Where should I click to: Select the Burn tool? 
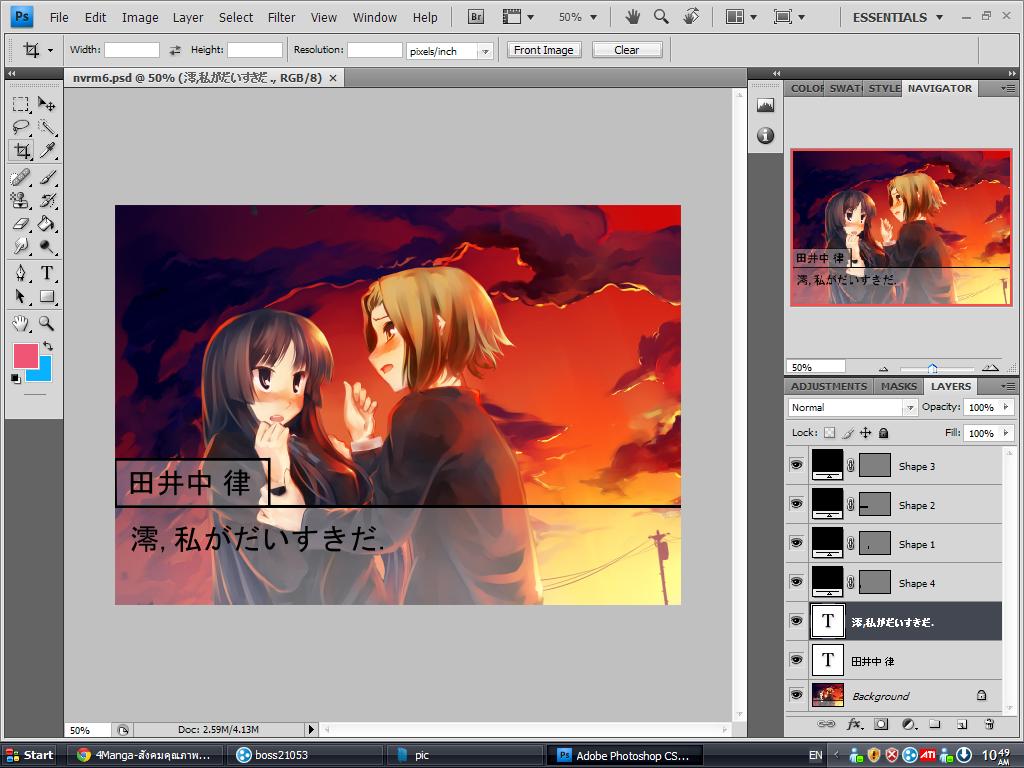46,246
